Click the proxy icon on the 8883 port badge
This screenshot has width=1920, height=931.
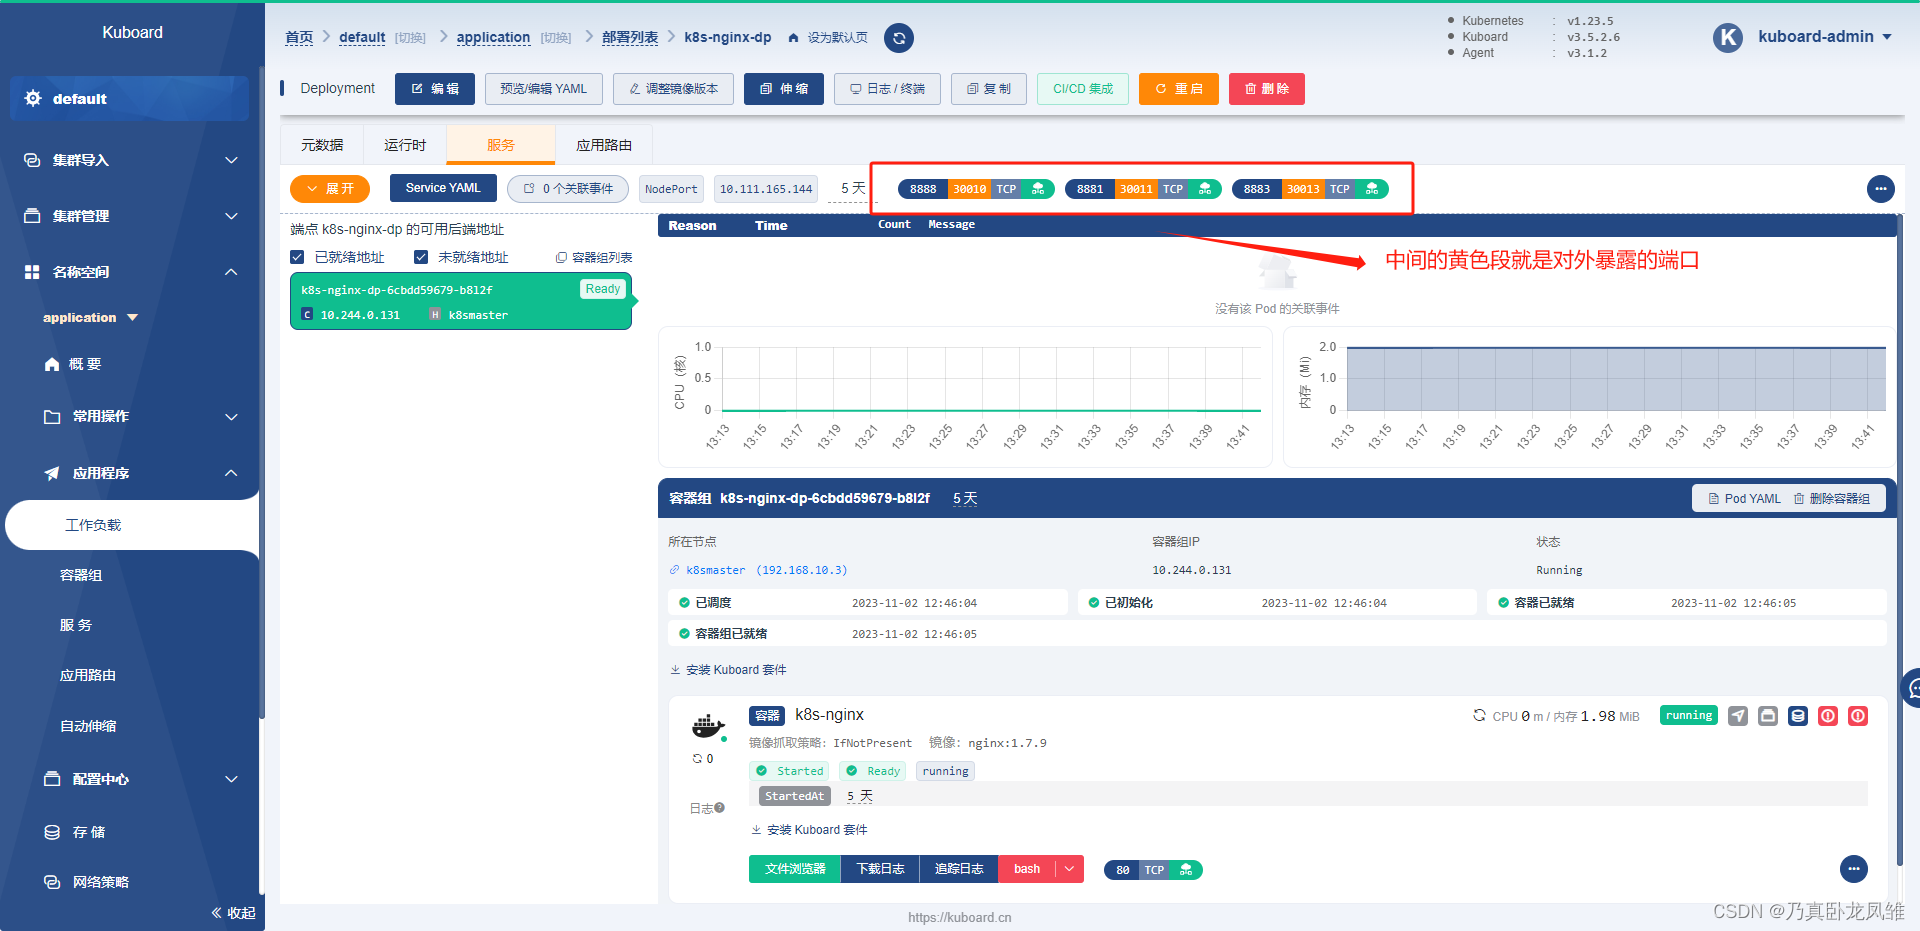(1372, 189)
